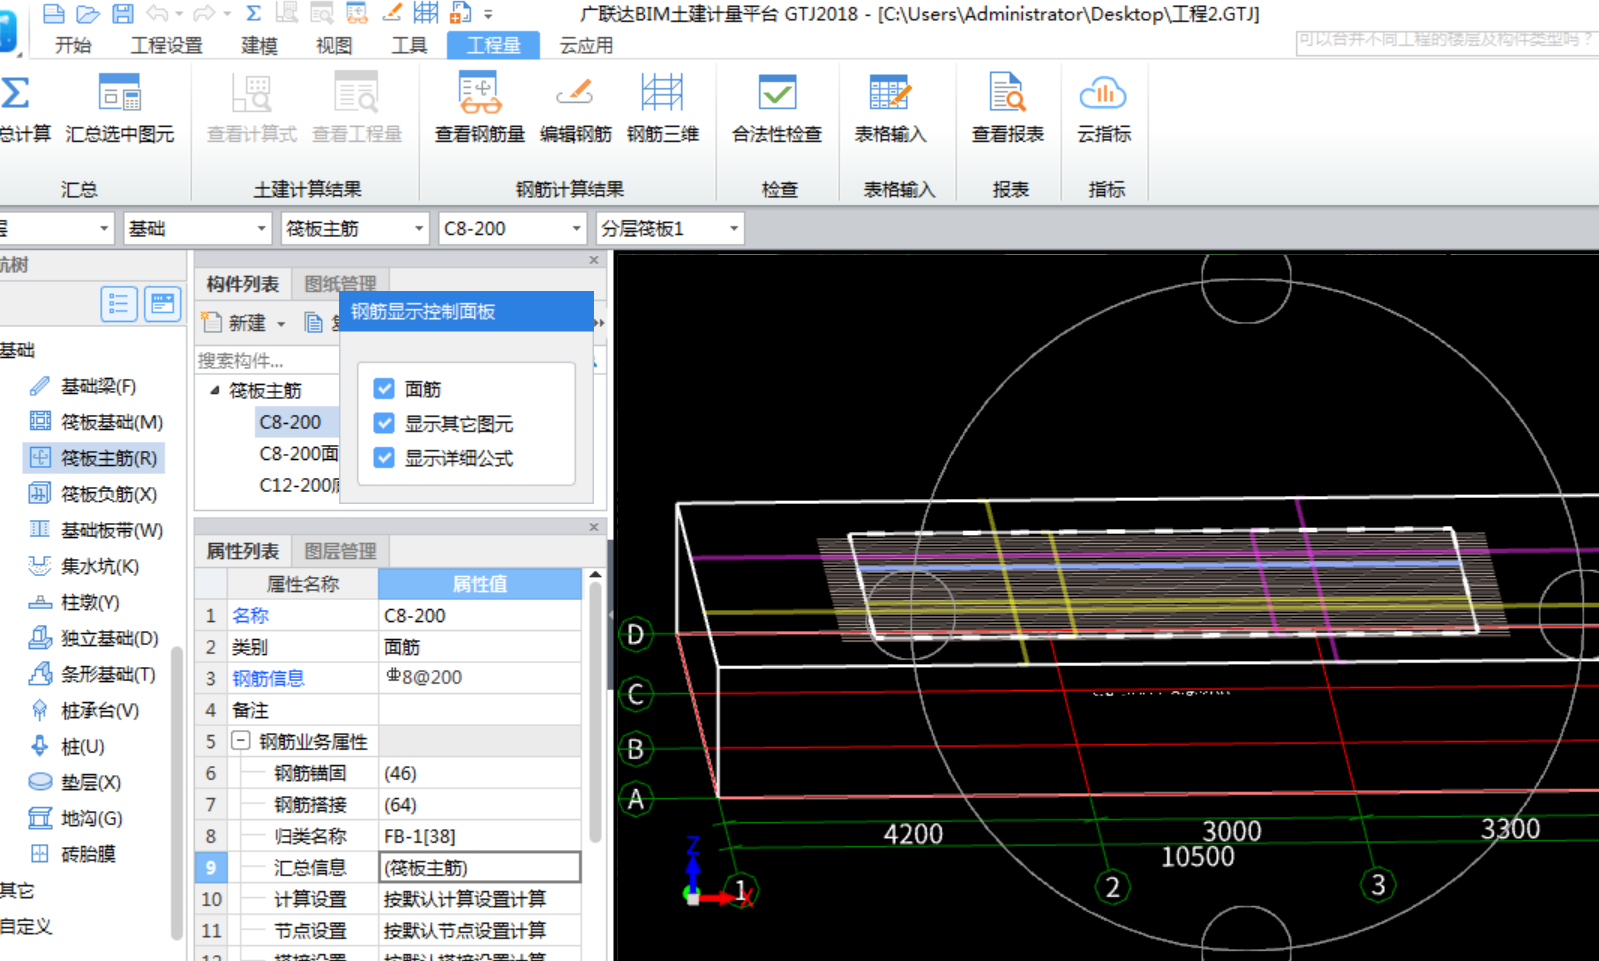Viewport: 1599px width, 961px height.
Task: Select 筏板负筋(X) component type
Action: tap(108, 494)
